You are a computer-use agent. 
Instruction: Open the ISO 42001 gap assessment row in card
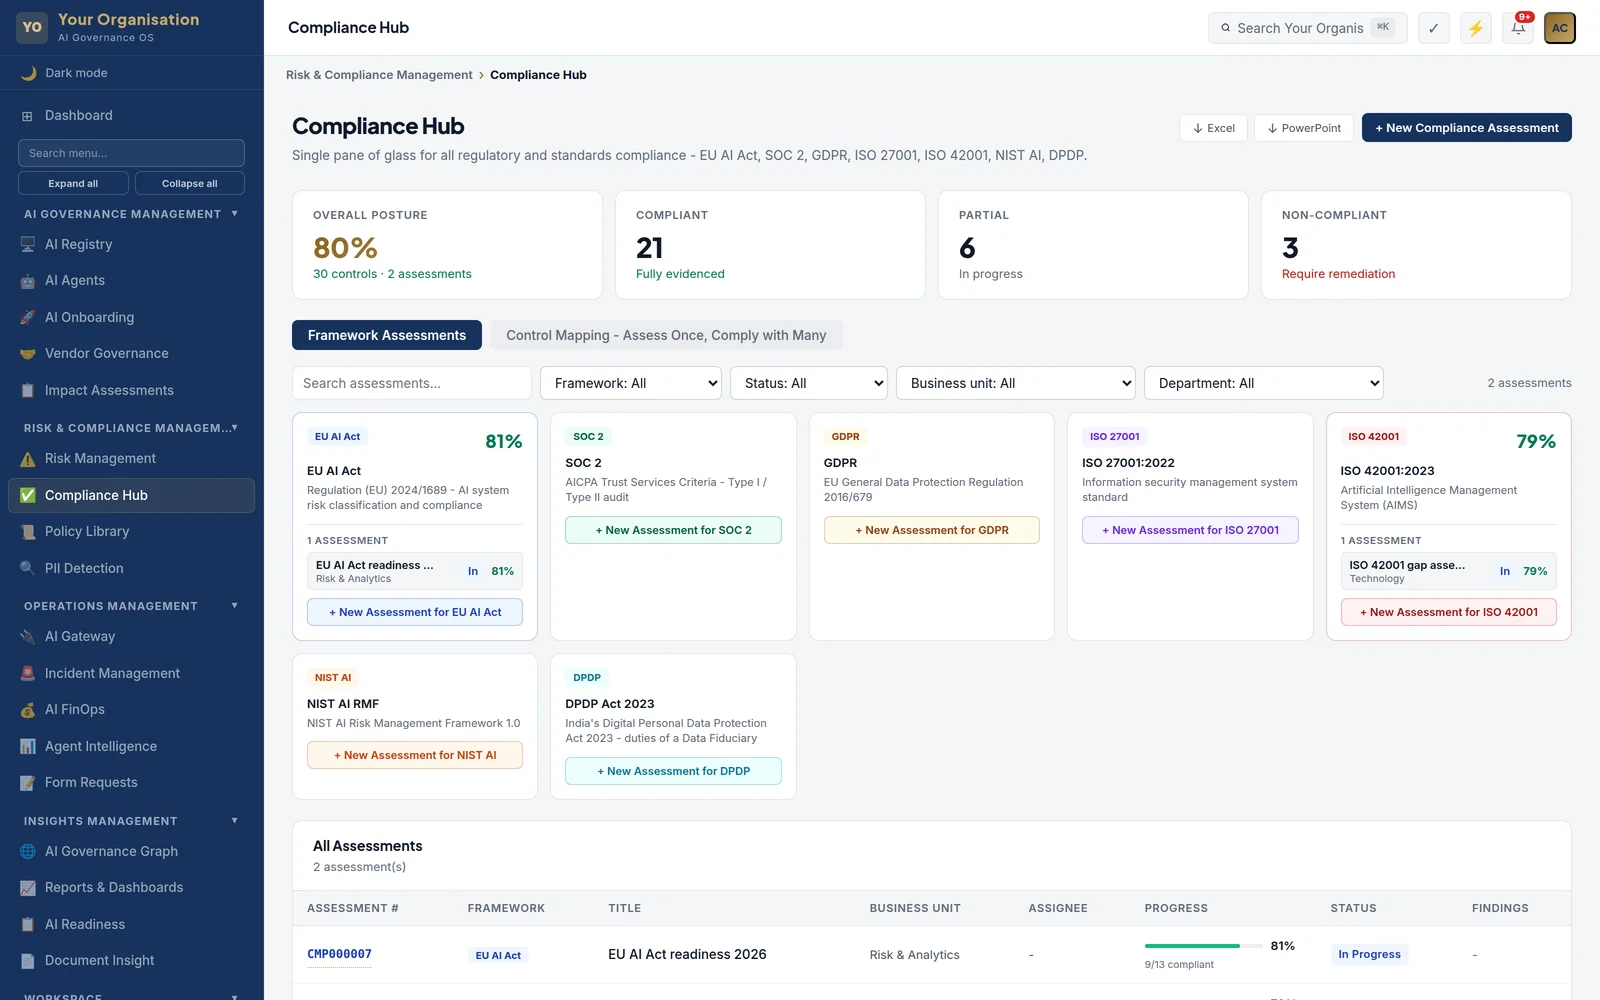[1449, 571]
